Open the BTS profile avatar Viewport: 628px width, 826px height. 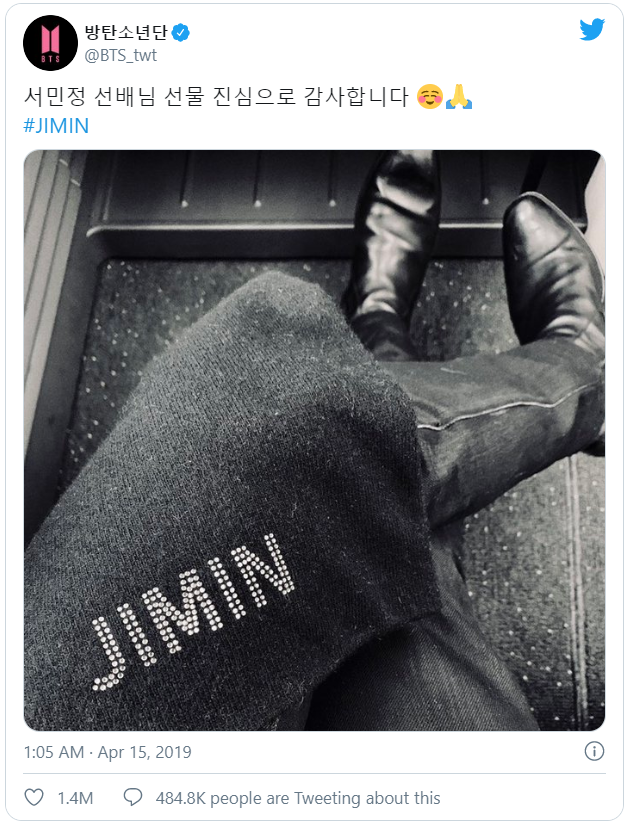click(x=50, y=43)
